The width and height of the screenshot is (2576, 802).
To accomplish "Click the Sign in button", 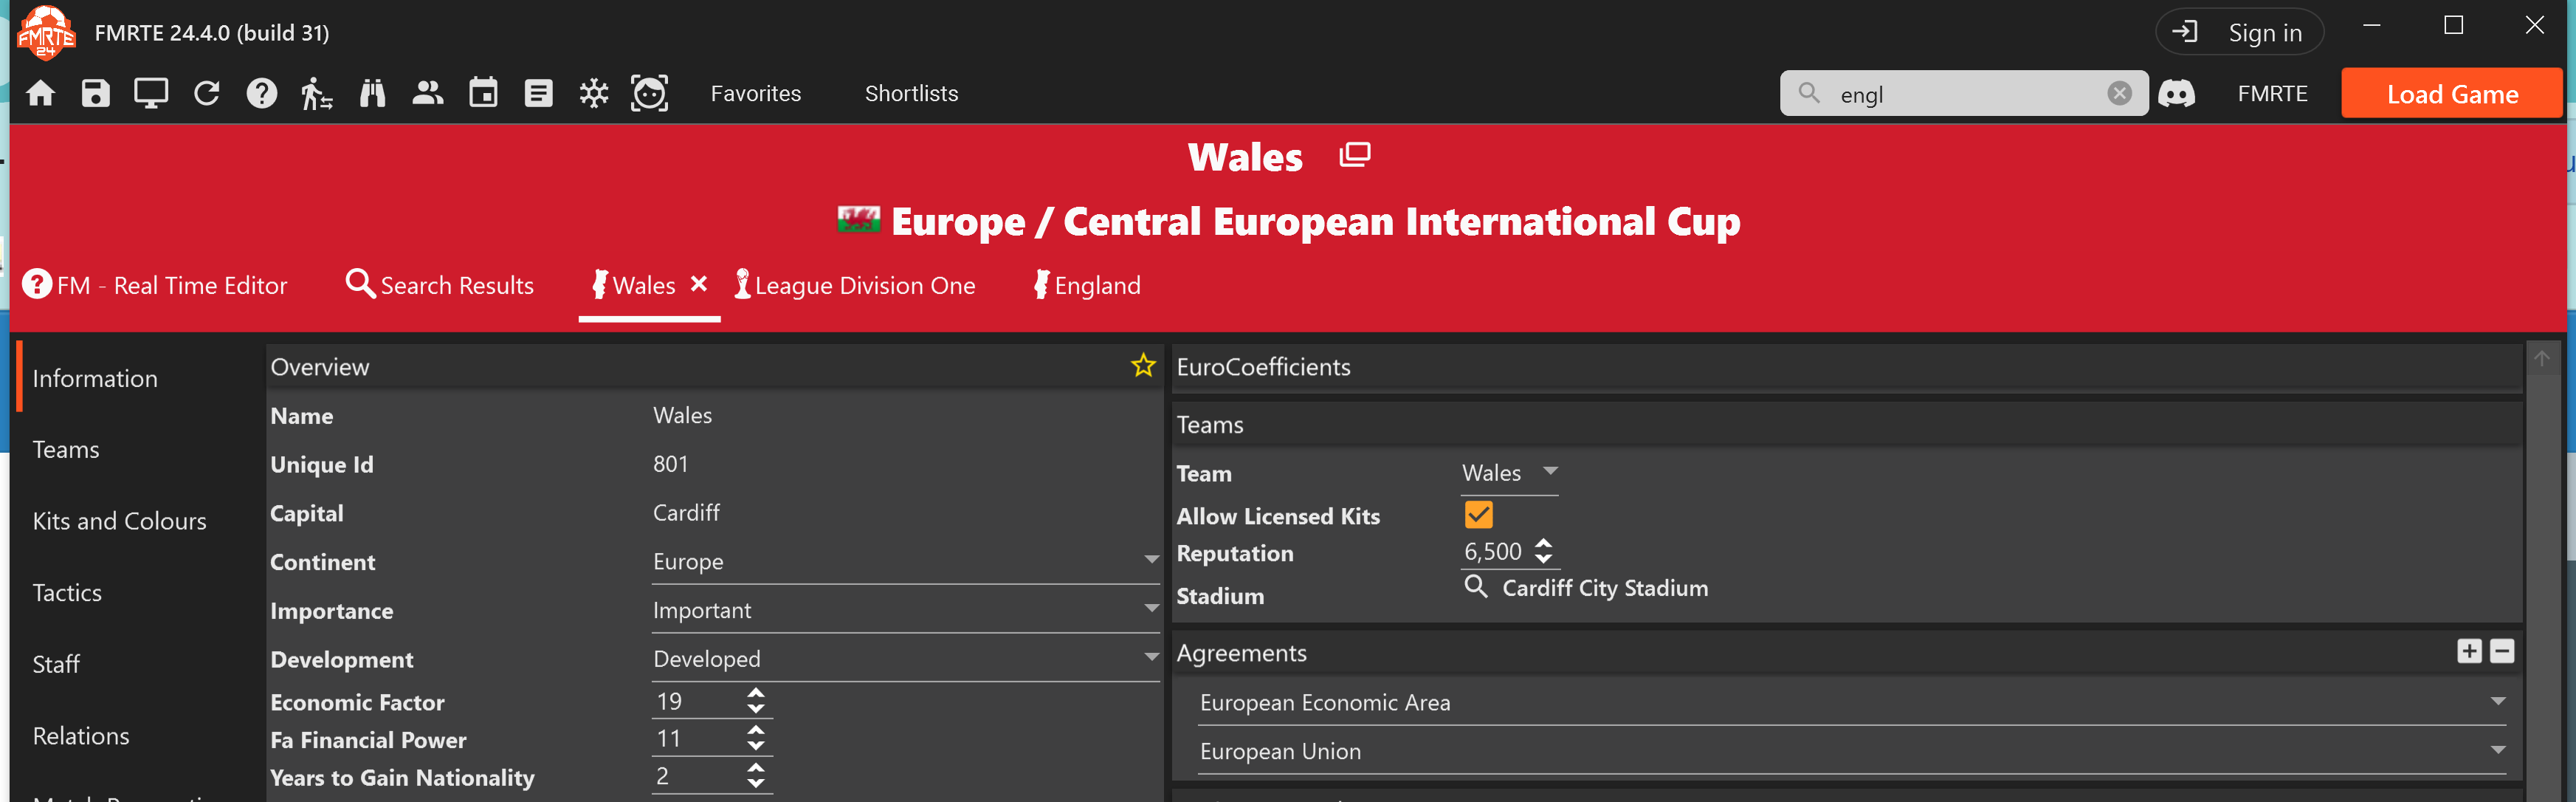I will 2240,33.
